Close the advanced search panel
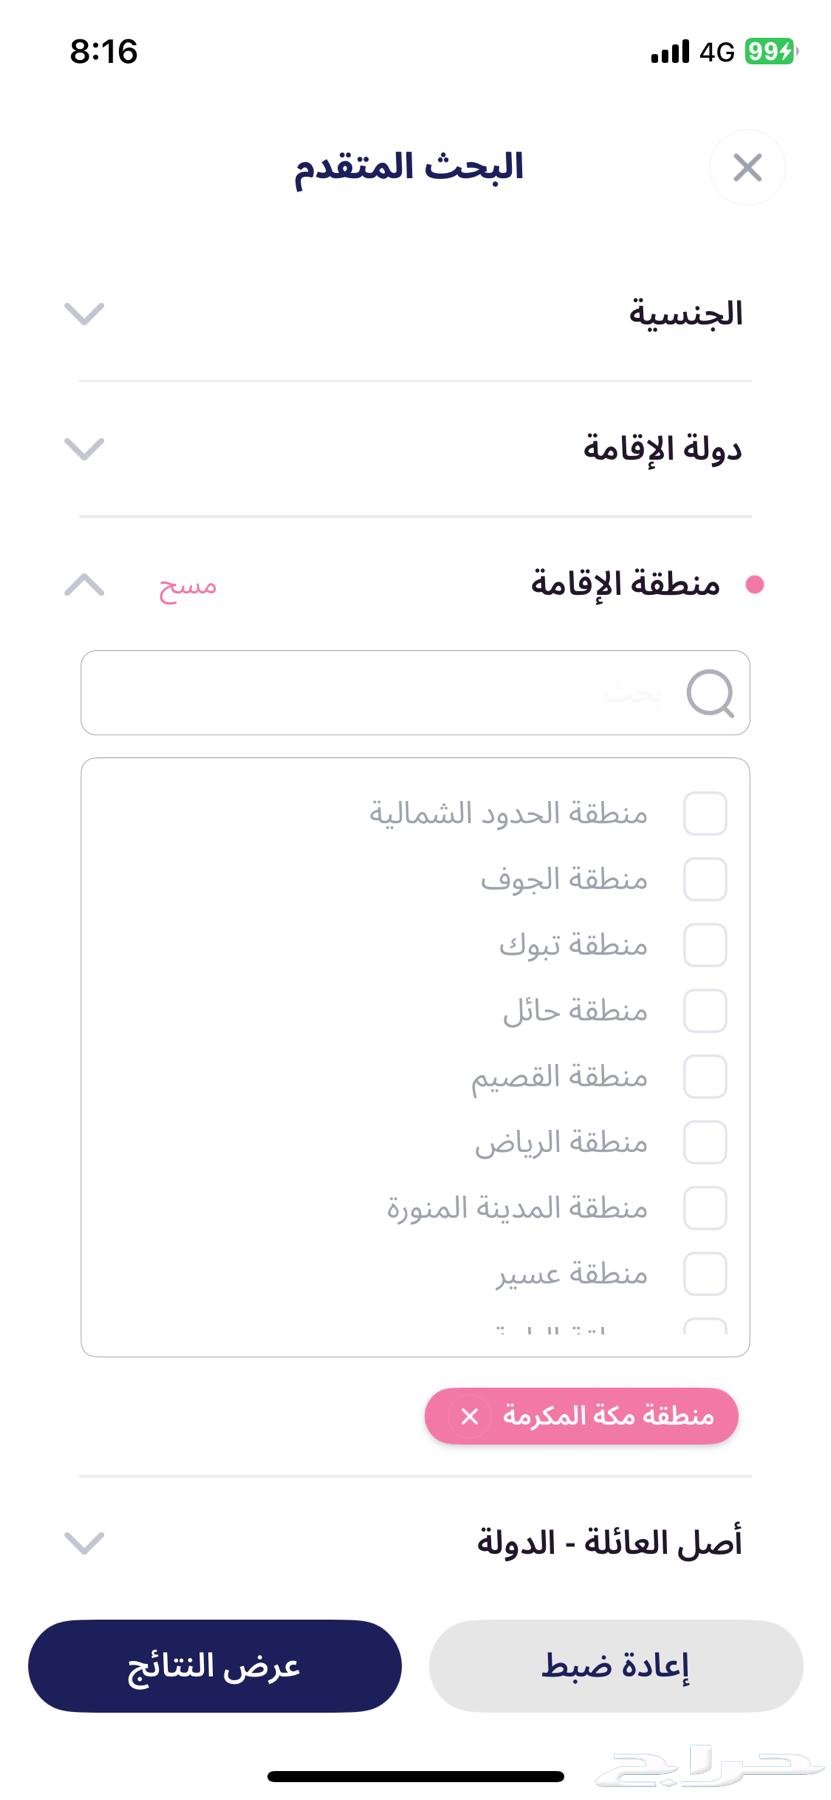The width and height of the screenshot is (831, 1800). pyautogui.click(x=747, y=168)
